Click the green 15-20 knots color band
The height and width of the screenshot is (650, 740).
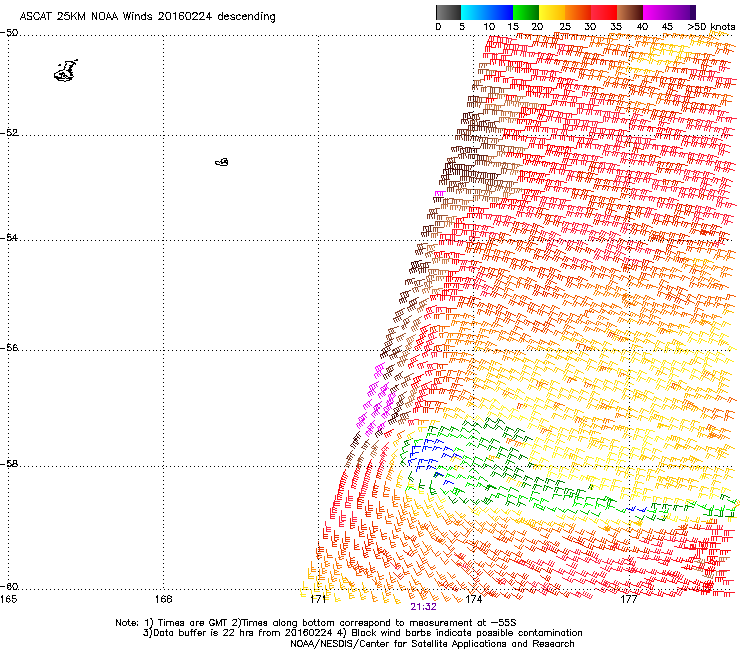[x=526, y=12]
